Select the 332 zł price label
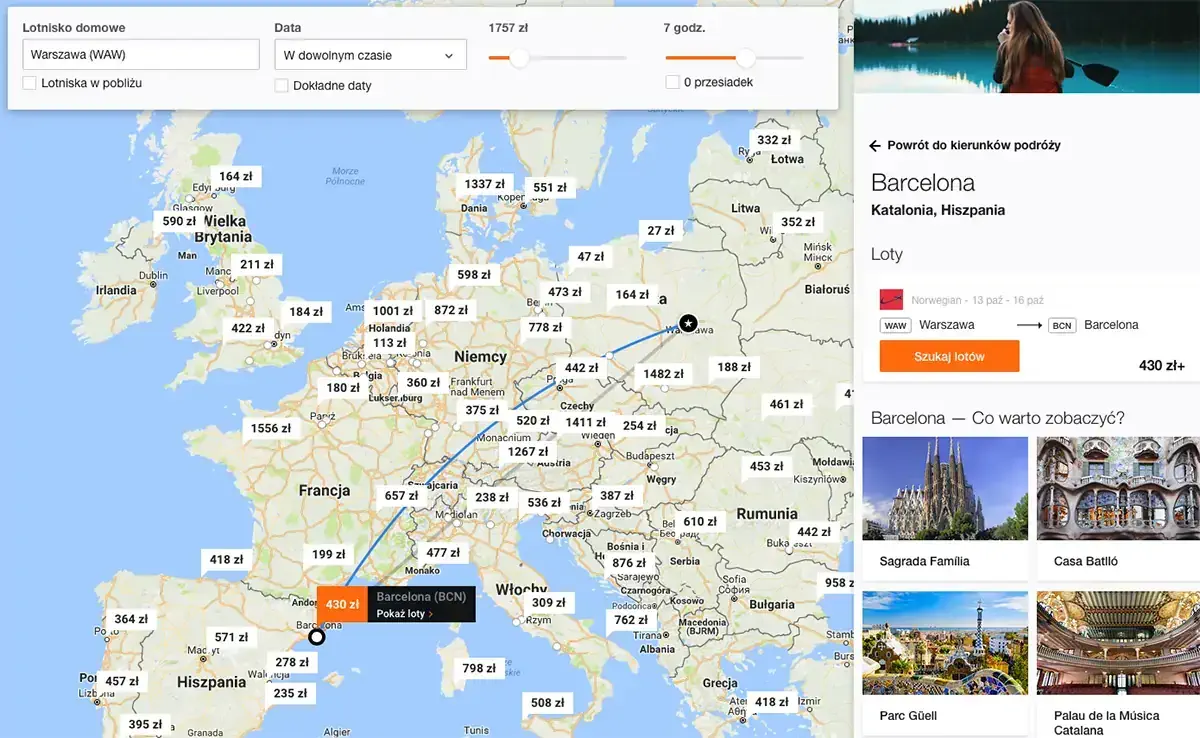The height and width of the screenshot is (738, 1200). (774, 141)
